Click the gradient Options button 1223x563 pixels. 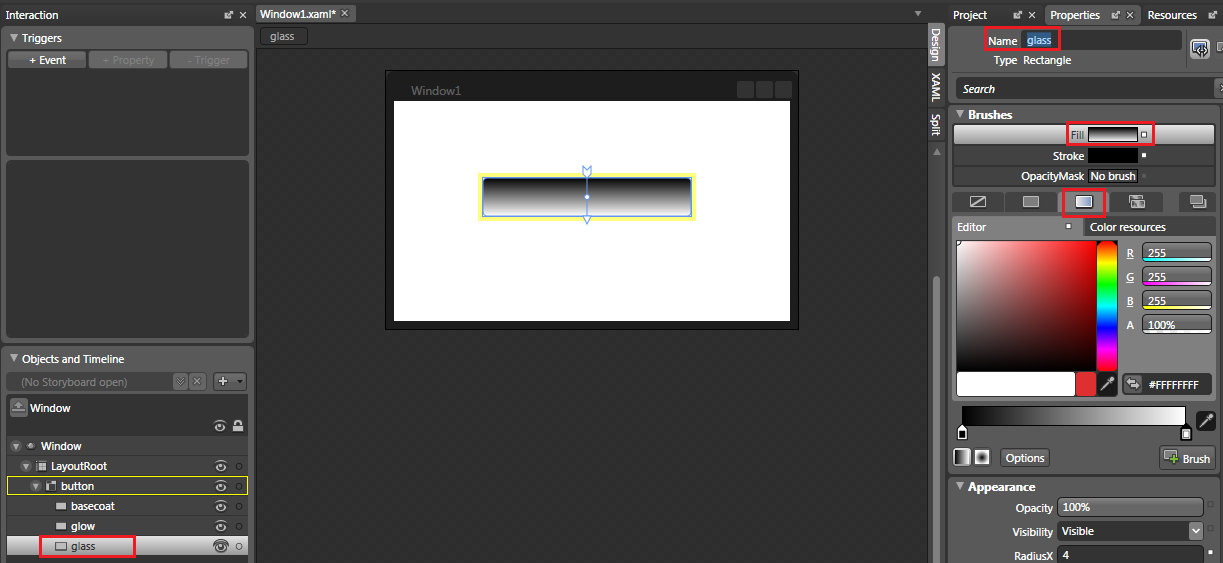coord(1024,458)
